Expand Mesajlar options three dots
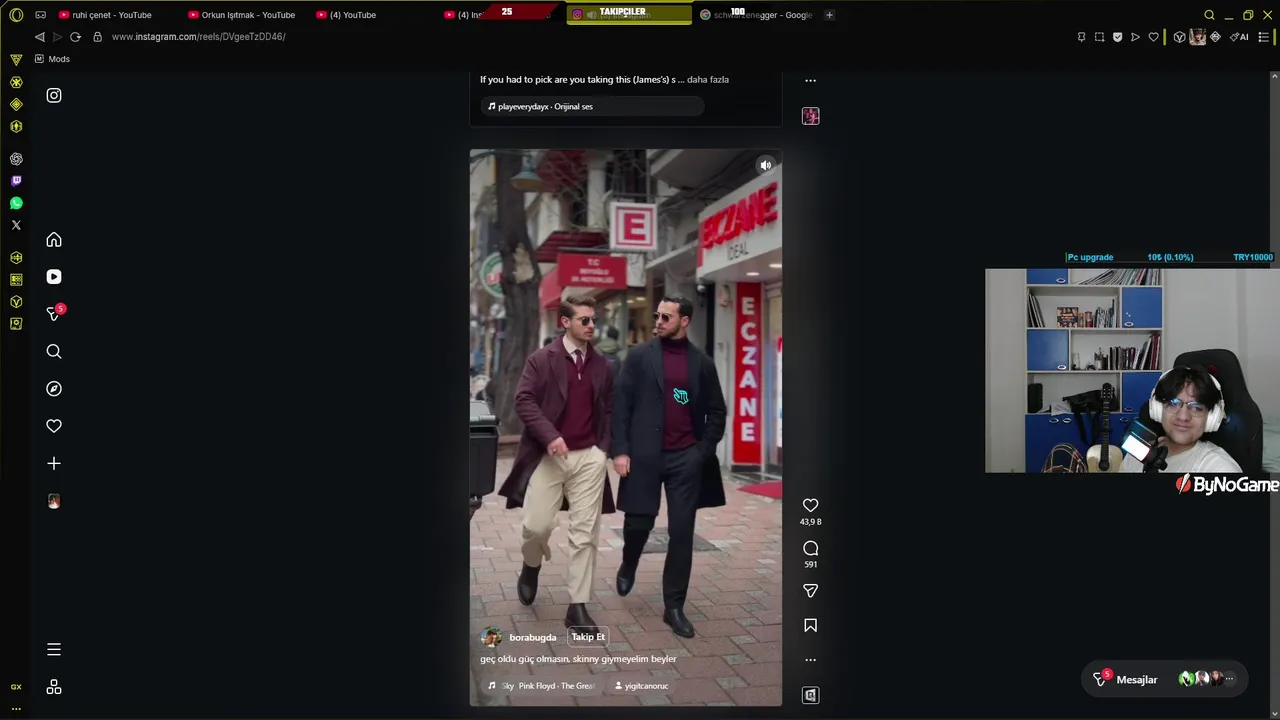The image size is (1280, 720). tap(1229, 679)
